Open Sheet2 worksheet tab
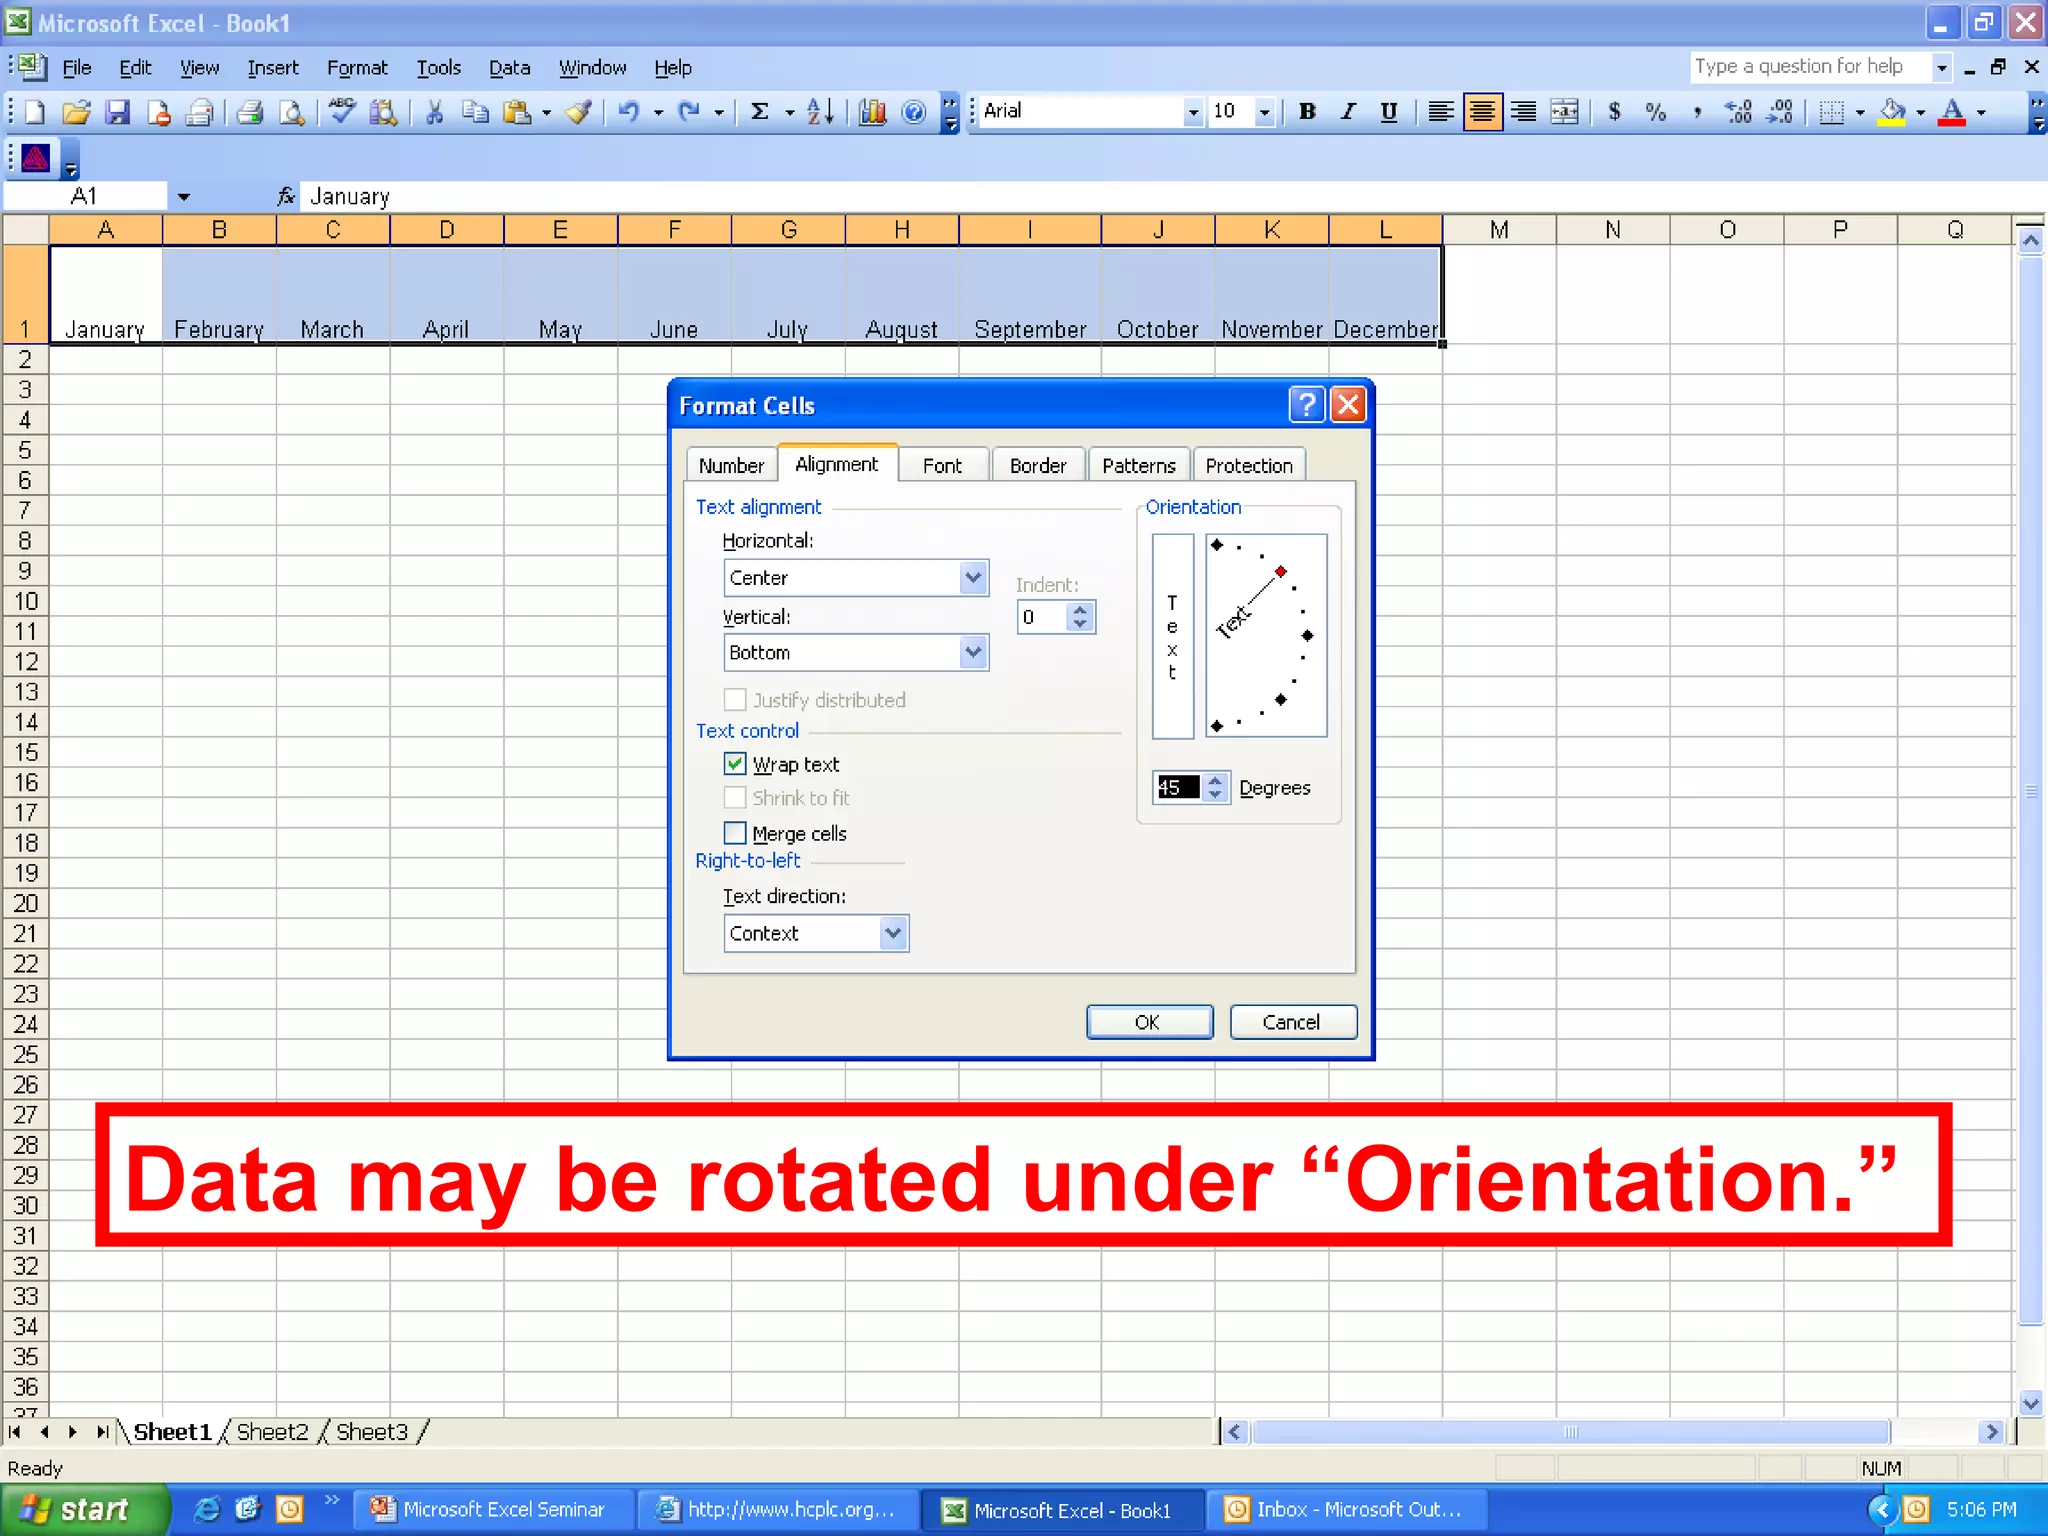The image size is (2048, 1536). (273, 1432)
